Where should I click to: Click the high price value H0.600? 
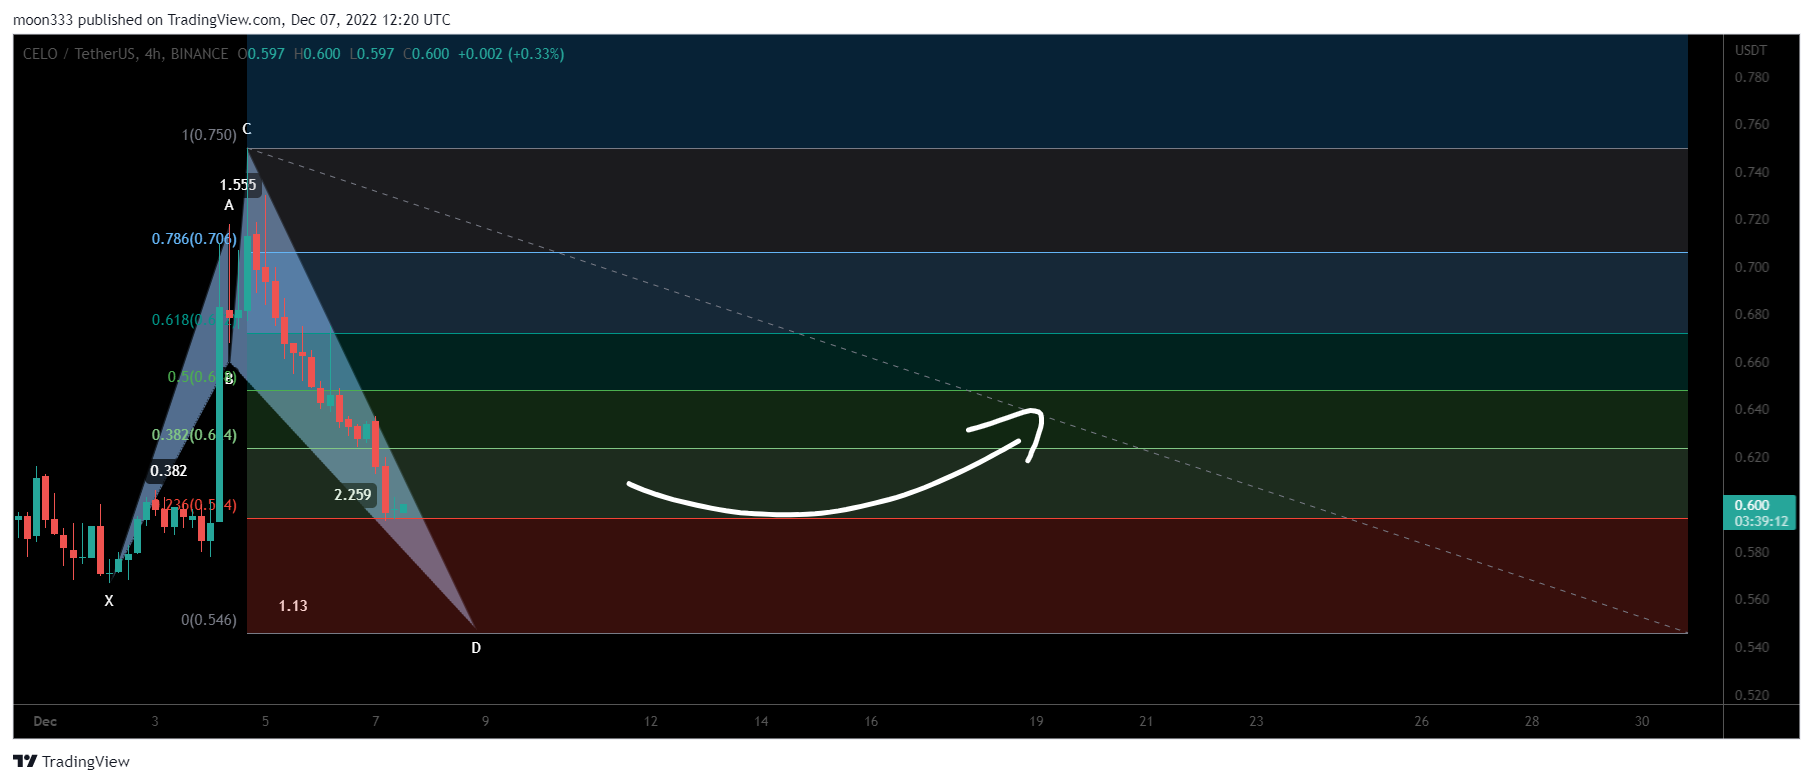click(x=317, y=54)
